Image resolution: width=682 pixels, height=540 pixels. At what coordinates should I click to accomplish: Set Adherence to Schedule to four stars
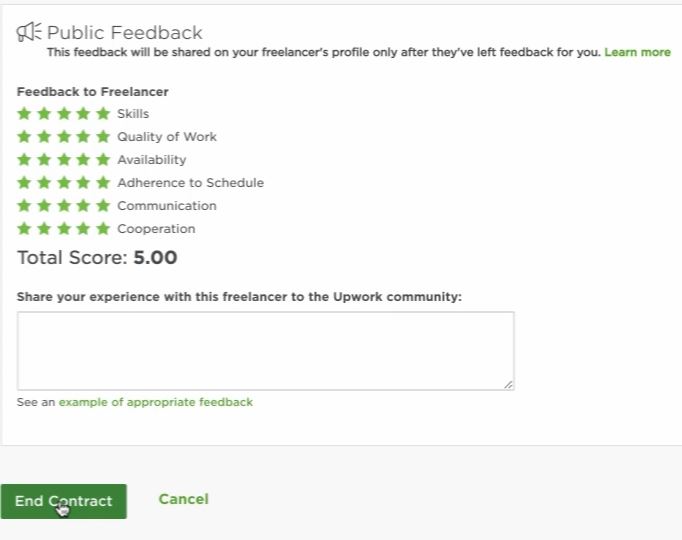coord(83,183)
